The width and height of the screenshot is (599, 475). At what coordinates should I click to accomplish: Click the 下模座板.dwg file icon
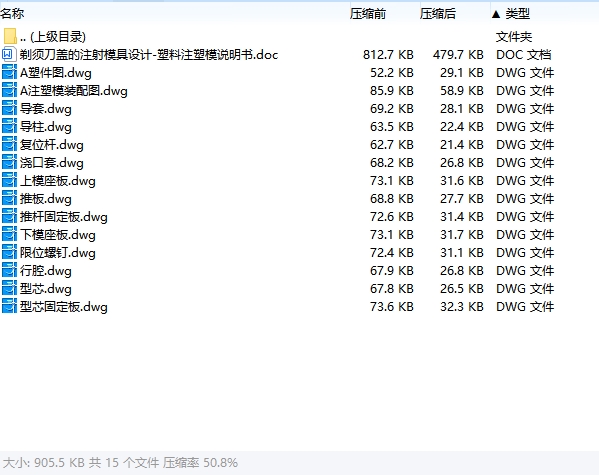click(x=9, y=235)
